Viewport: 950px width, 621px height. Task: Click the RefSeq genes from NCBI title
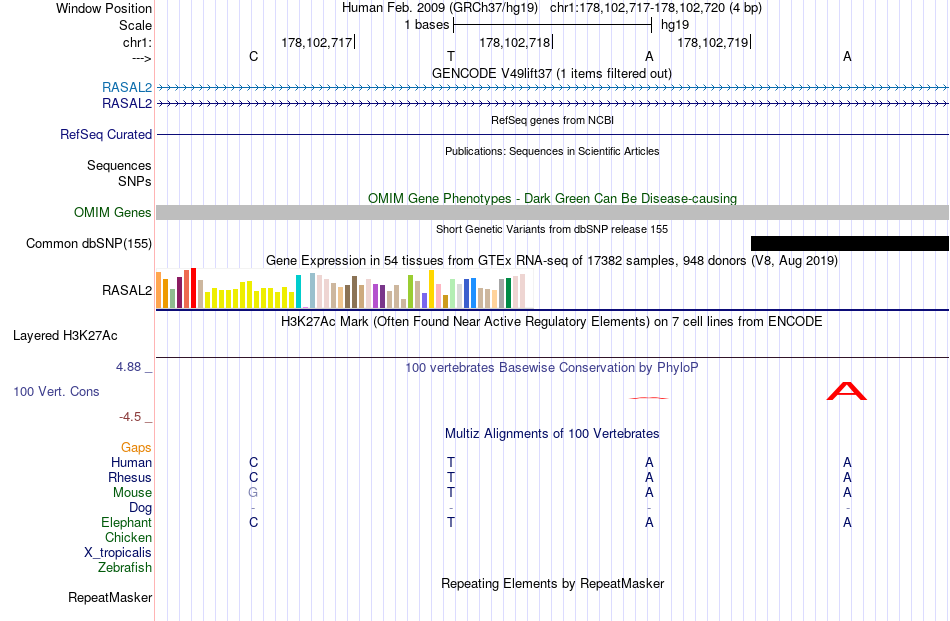(552, 120)
